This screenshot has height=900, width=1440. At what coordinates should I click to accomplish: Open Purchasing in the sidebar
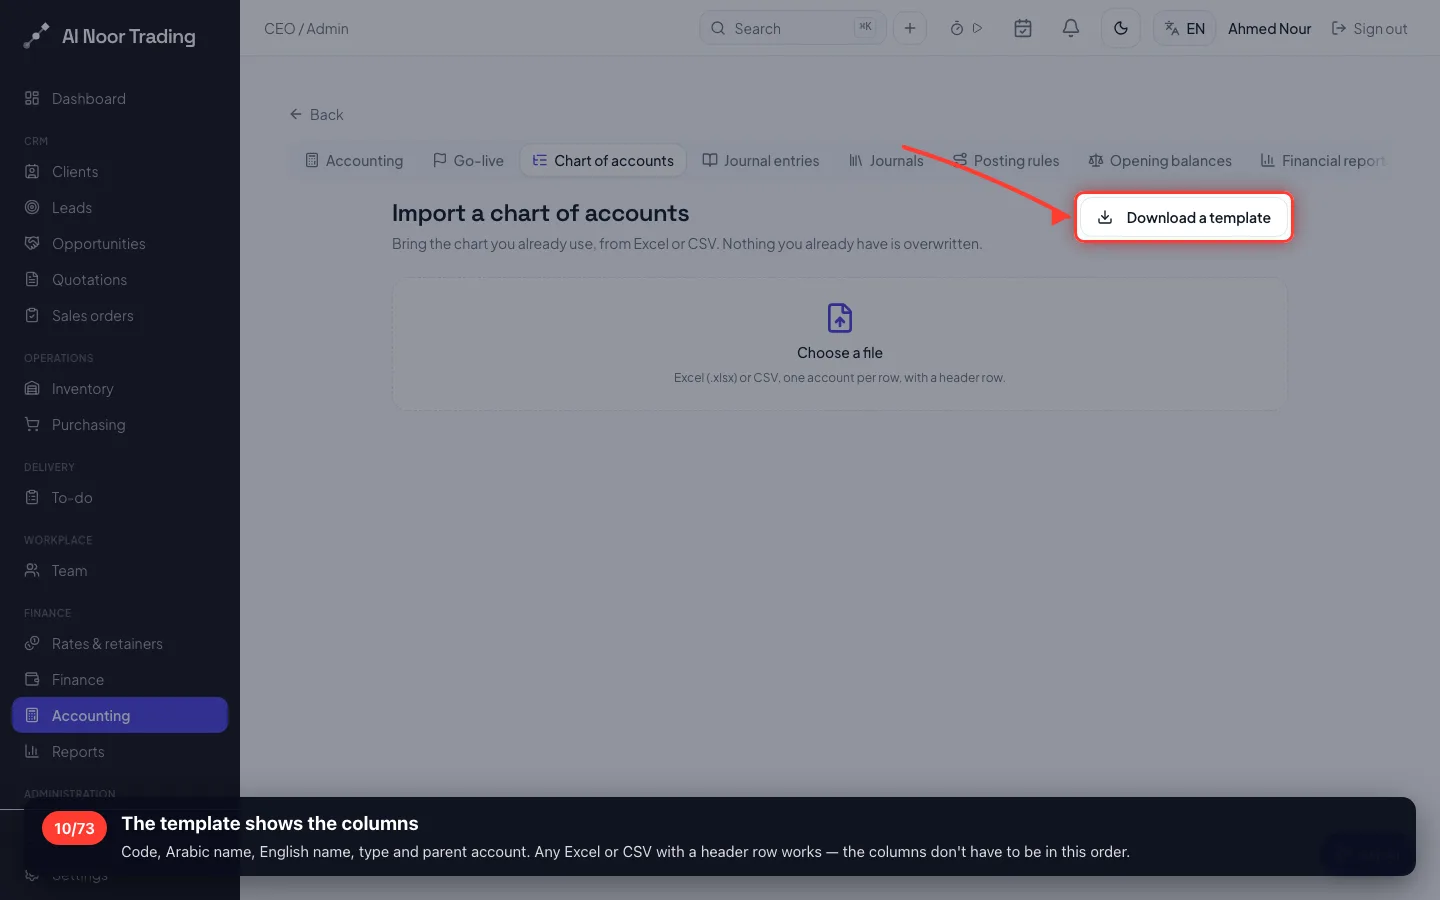tap(120, 424)
